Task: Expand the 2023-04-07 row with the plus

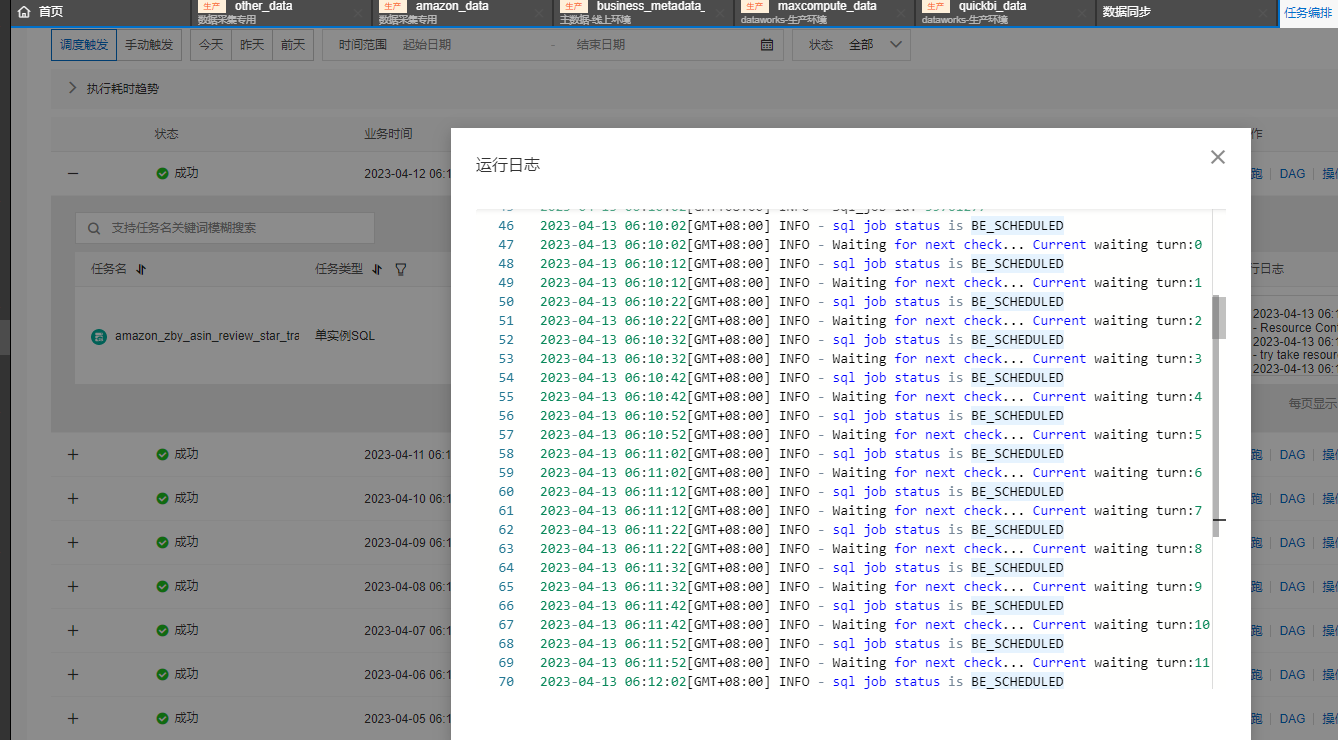Action: [72, 630]
